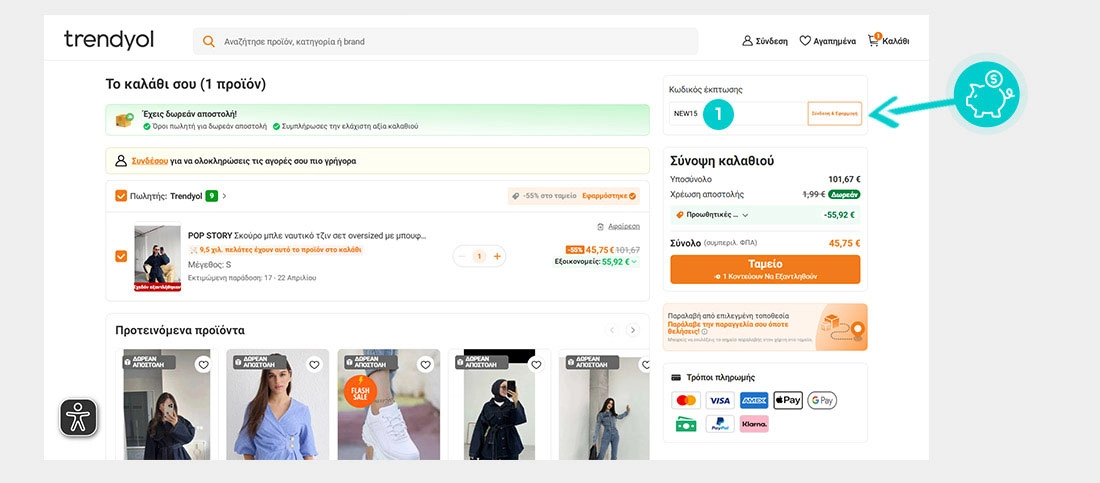Proceed with the orange Ταμείο checkout button
This screenshot has width=1100, height=483.
point(765,269)
